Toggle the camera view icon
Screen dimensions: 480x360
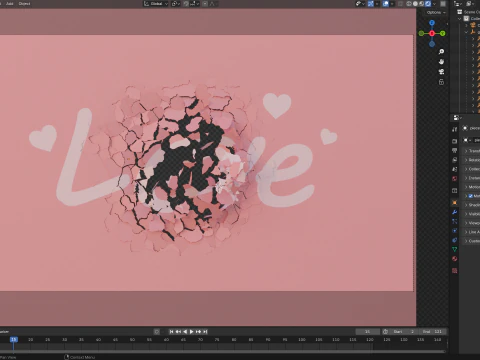[x=441, y=72]
